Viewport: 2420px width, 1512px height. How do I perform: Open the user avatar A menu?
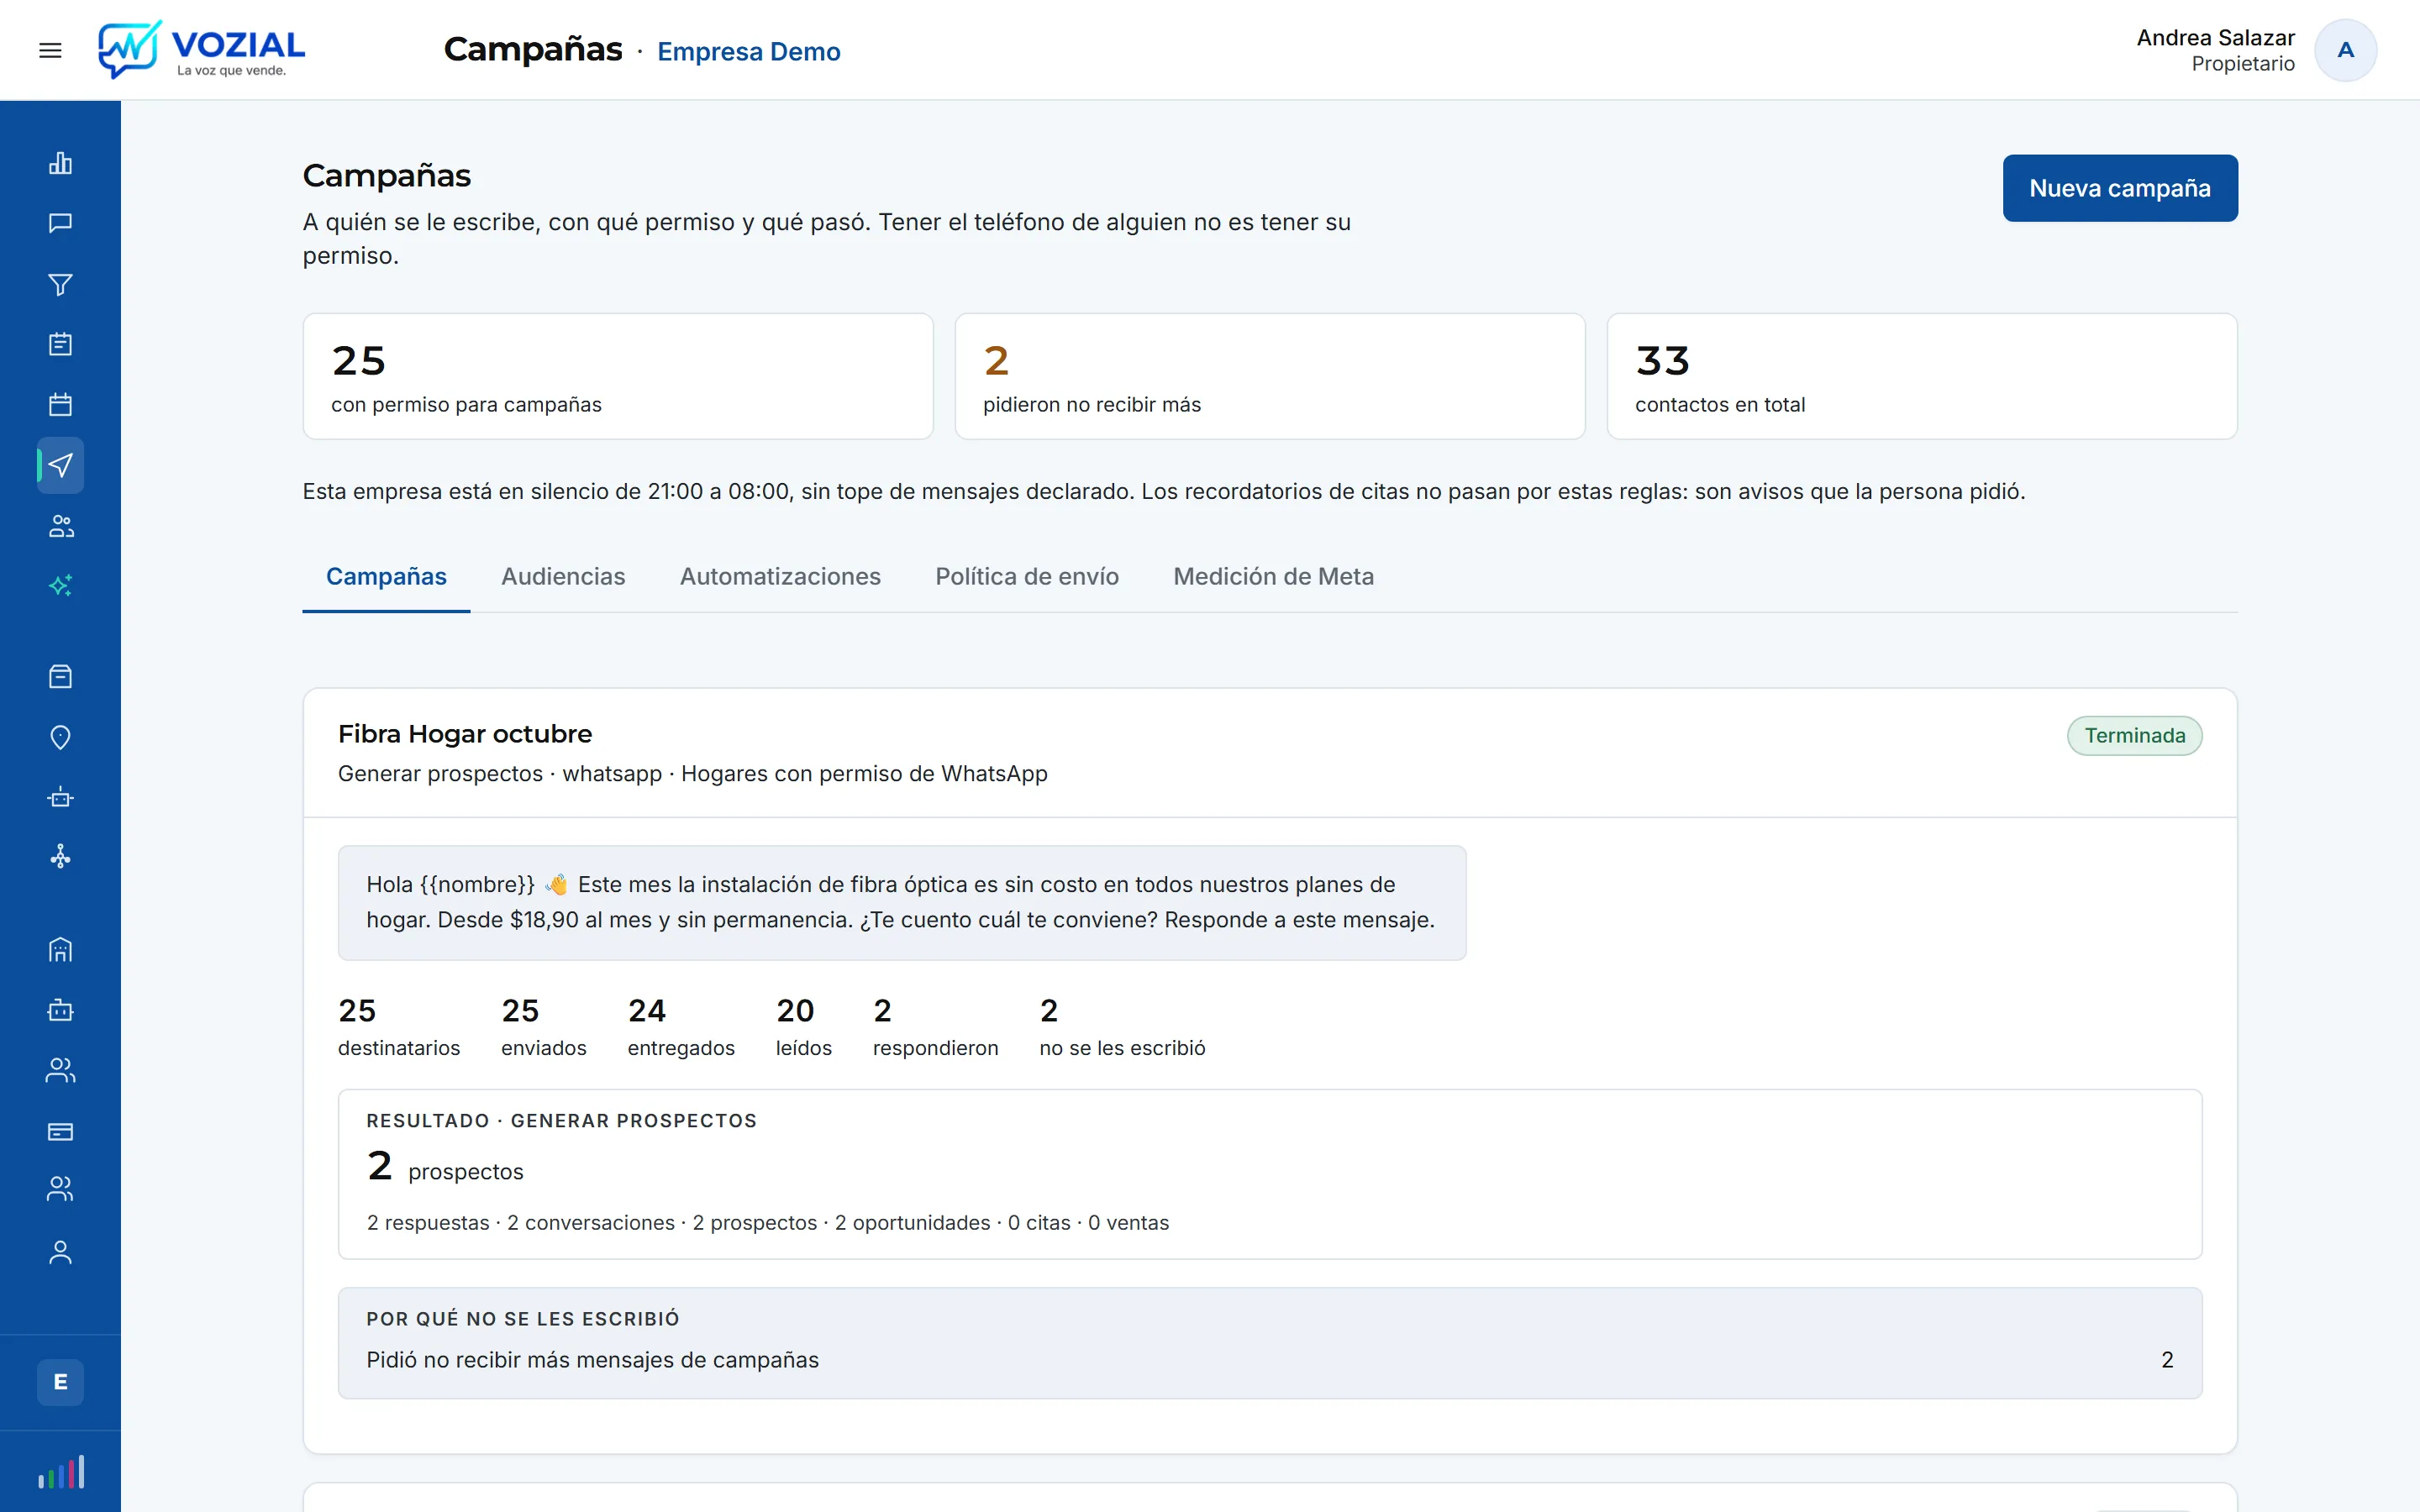click(x=2345, y=50)
